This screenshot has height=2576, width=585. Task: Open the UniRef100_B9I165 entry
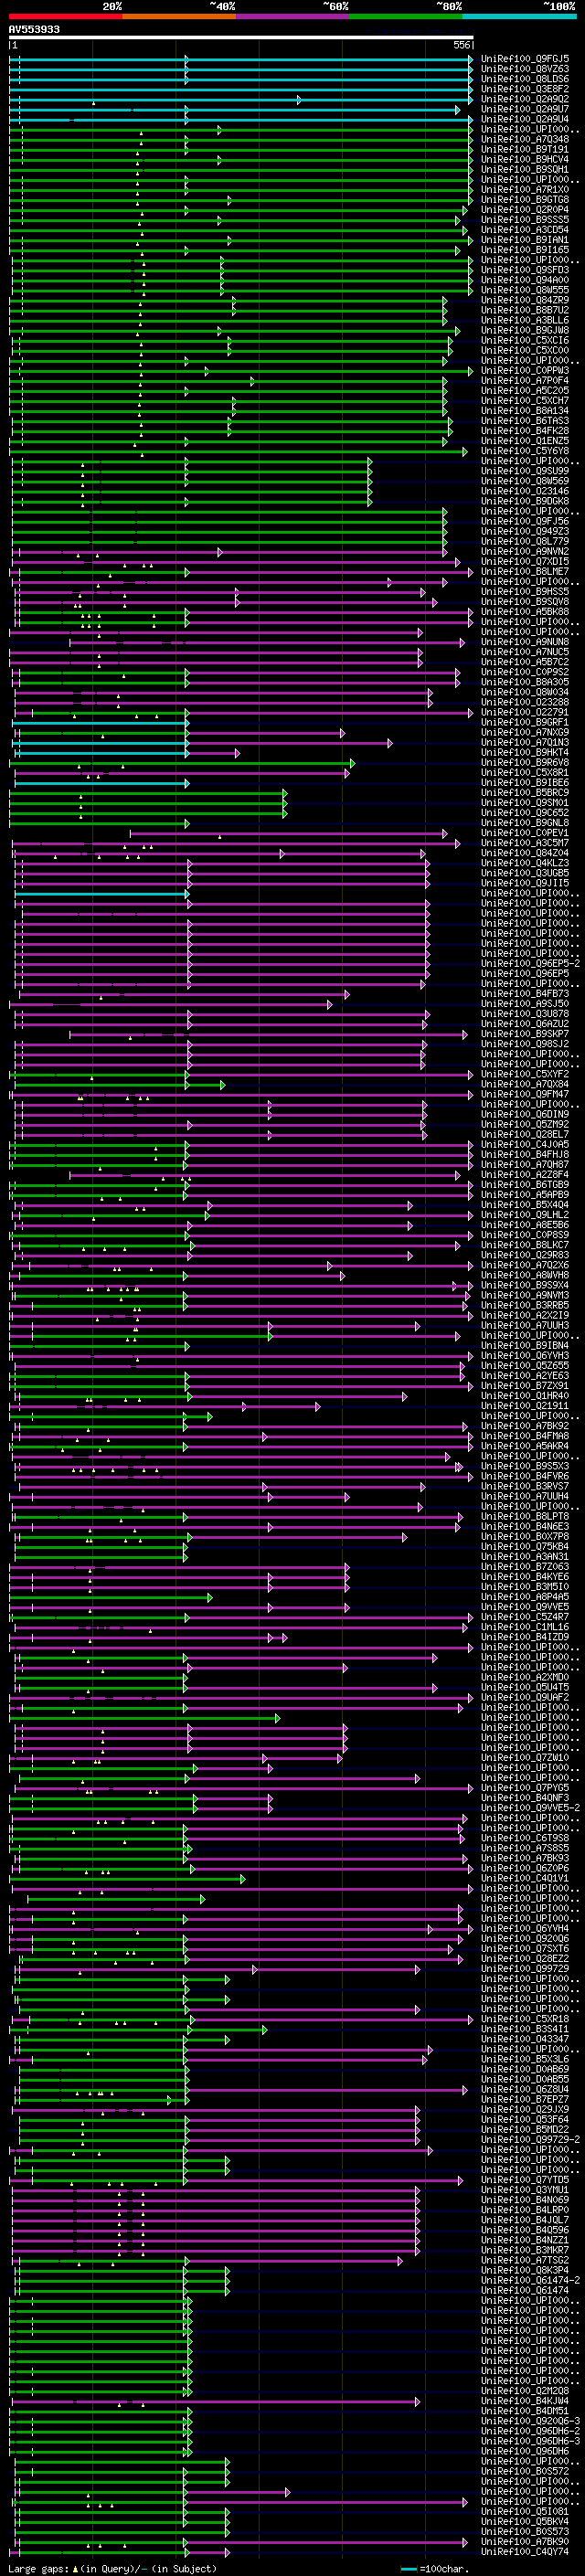click(524, 250)
